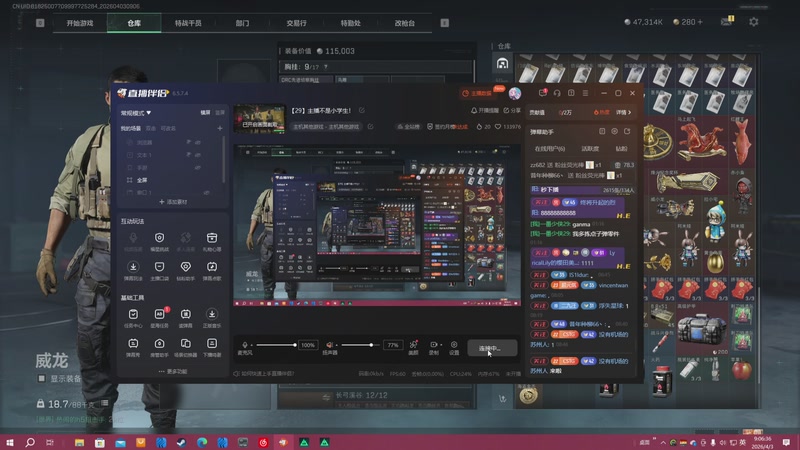Screen dimensions: 800x450
Task: Open the hamburger menu in 直播伴侣 title bar
Action: [585, 93]
